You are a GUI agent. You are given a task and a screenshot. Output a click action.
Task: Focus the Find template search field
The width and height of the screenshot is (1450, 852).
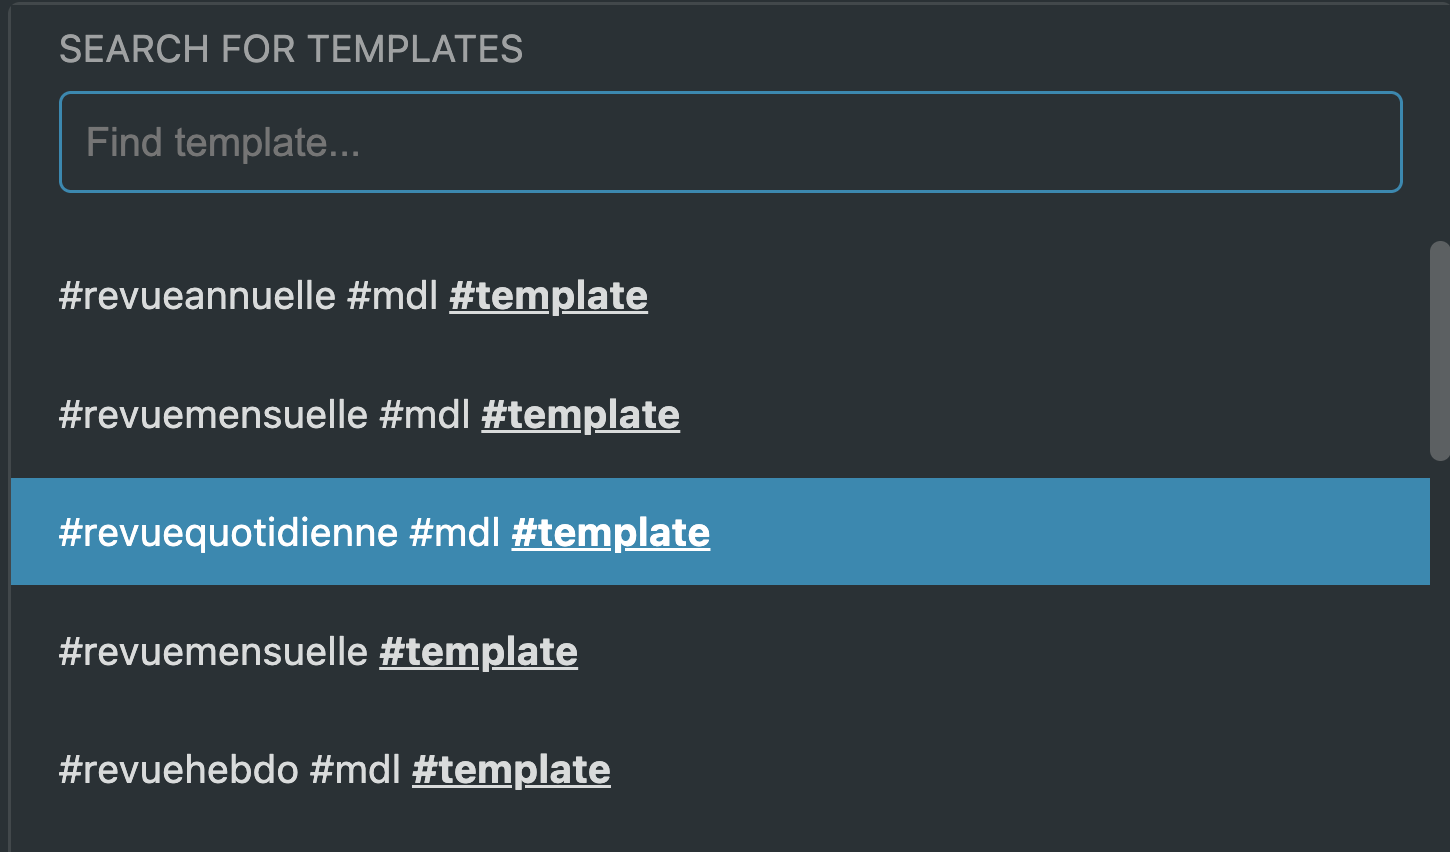(x=731, y=142)
